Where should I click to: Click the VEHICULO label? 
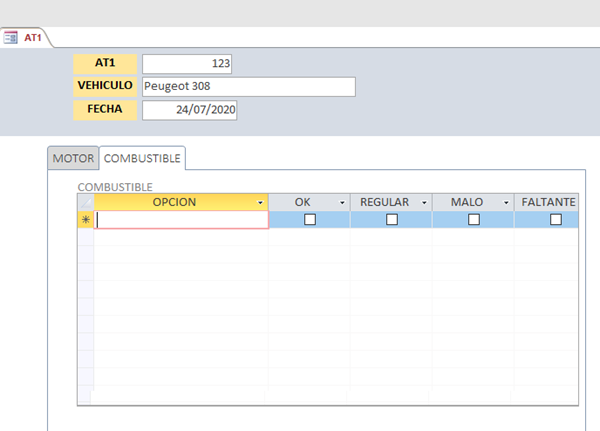(x=105, y=87)
